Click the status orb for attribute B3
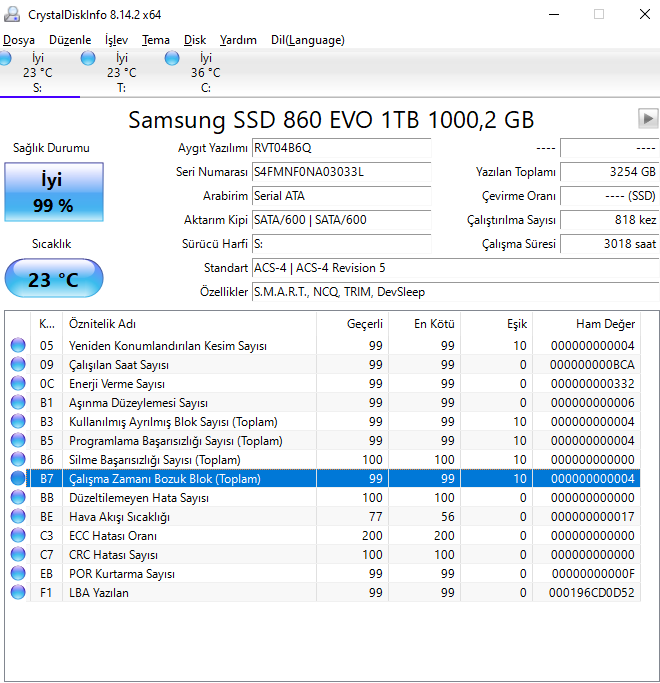Image resolution: width=660 pixels, height=683 pixels. (x=18, y=421)
